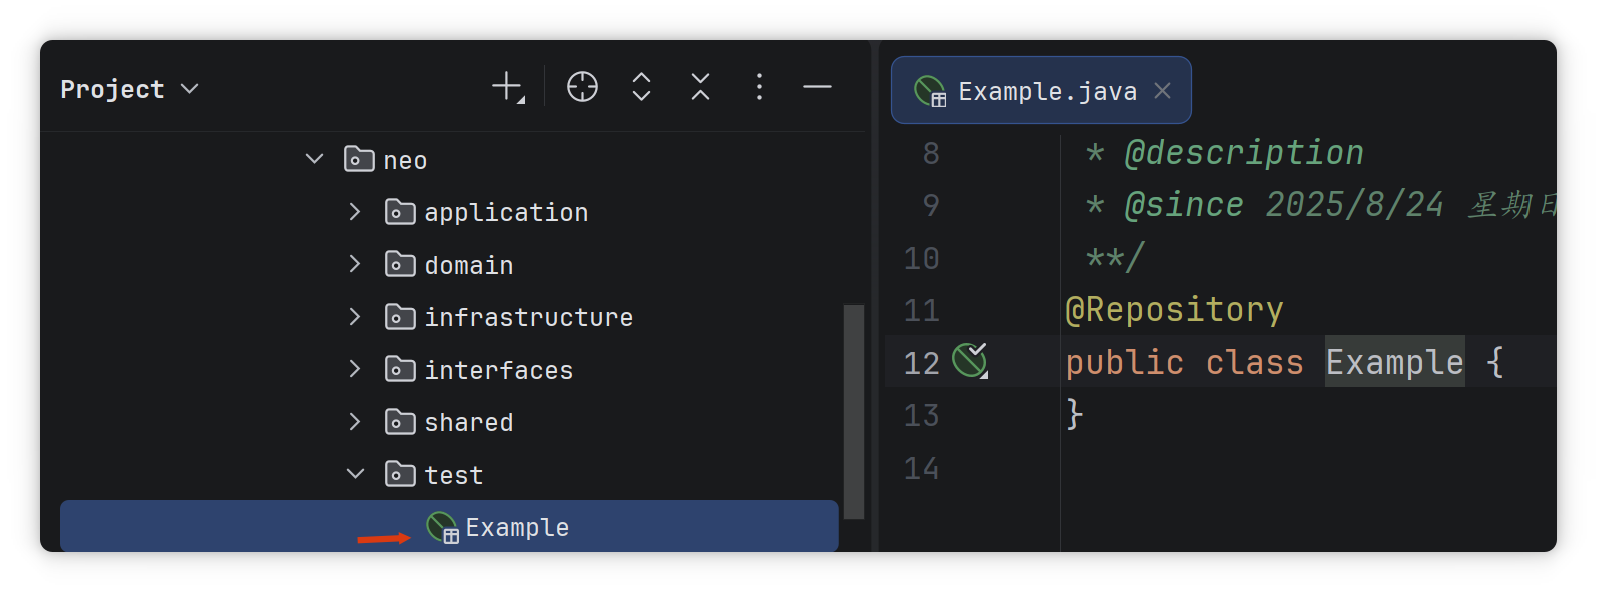Click the Example class name in code
Screen dimensions: 1597x592
tap(1394, 362)
